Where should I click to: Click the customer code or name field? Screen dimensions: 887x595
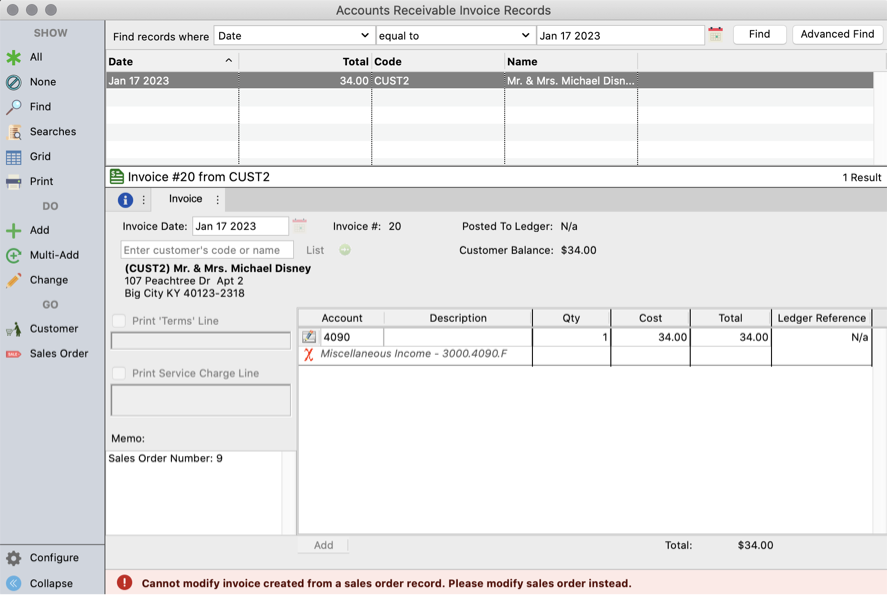207,250
